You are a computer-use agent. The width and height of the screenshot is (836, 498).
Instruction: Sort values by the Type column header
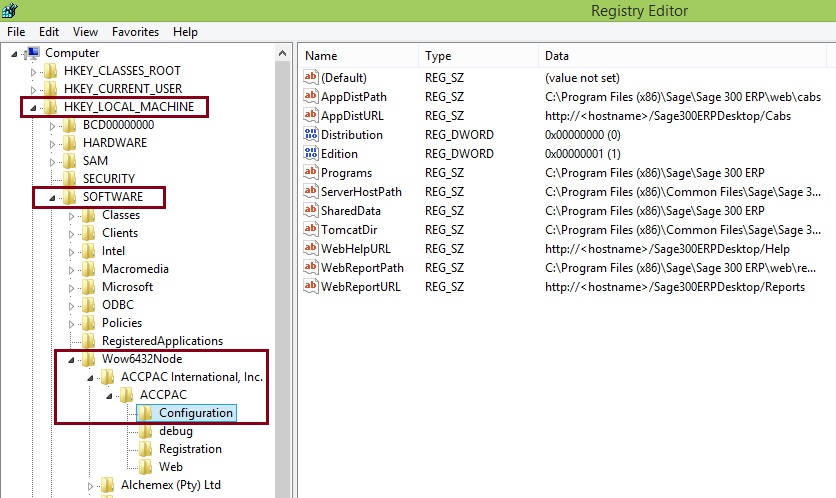[479, 55]
